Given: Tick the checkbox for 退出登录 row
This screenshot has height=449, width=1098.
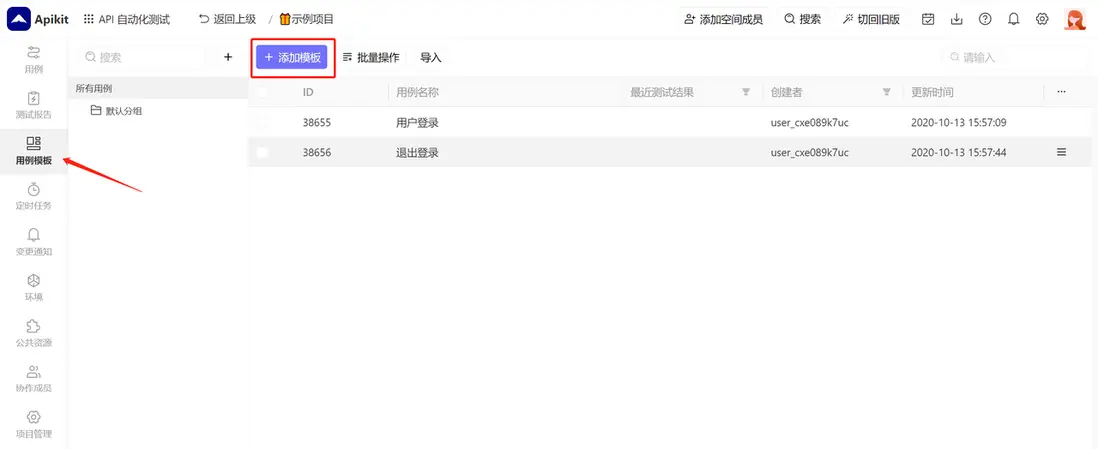Looking at the screenshot, I should [x=263, y=152].
